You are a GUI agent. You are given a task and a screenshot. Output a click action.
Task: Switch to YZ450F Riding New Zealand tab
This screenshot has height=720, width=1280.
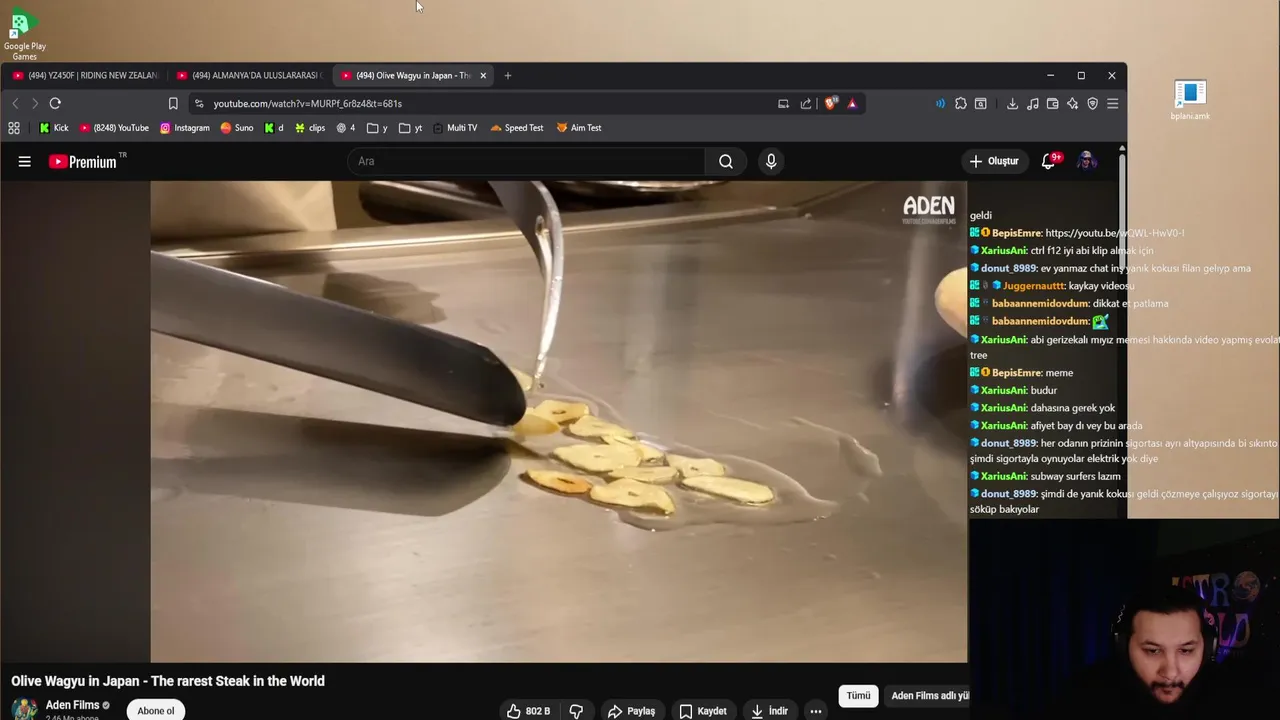coord(85,75)
